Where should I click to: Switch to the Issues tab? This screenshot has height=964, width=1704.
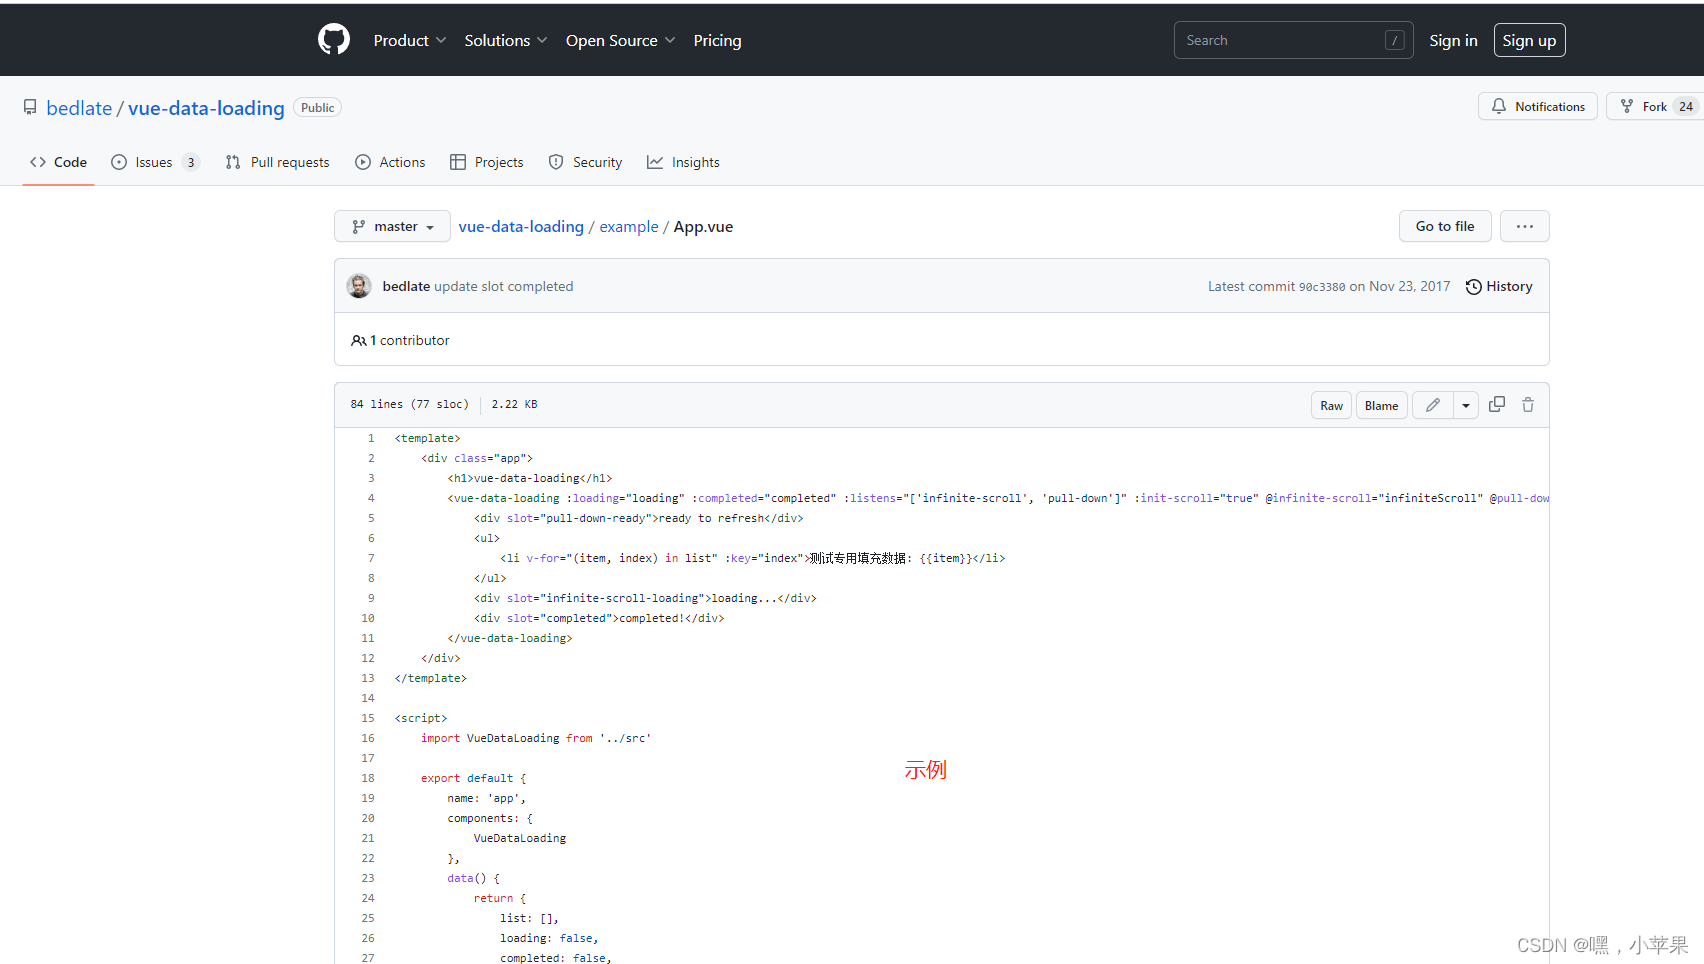pyautogui.click(x=155, y=162)
